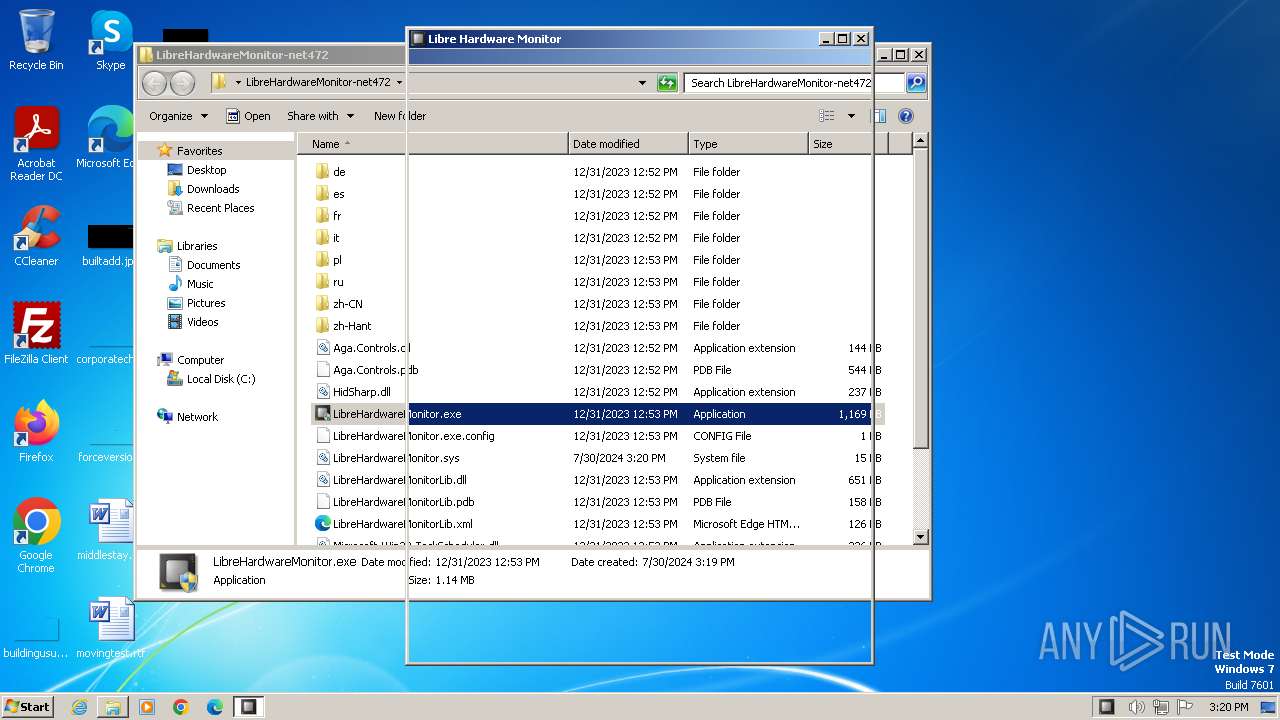Viewport: 1280px width, 720px height.
Task: Select LibreHardwareMonitor.exe.config file
Action: pyautogui.click(x=404, y=436)
